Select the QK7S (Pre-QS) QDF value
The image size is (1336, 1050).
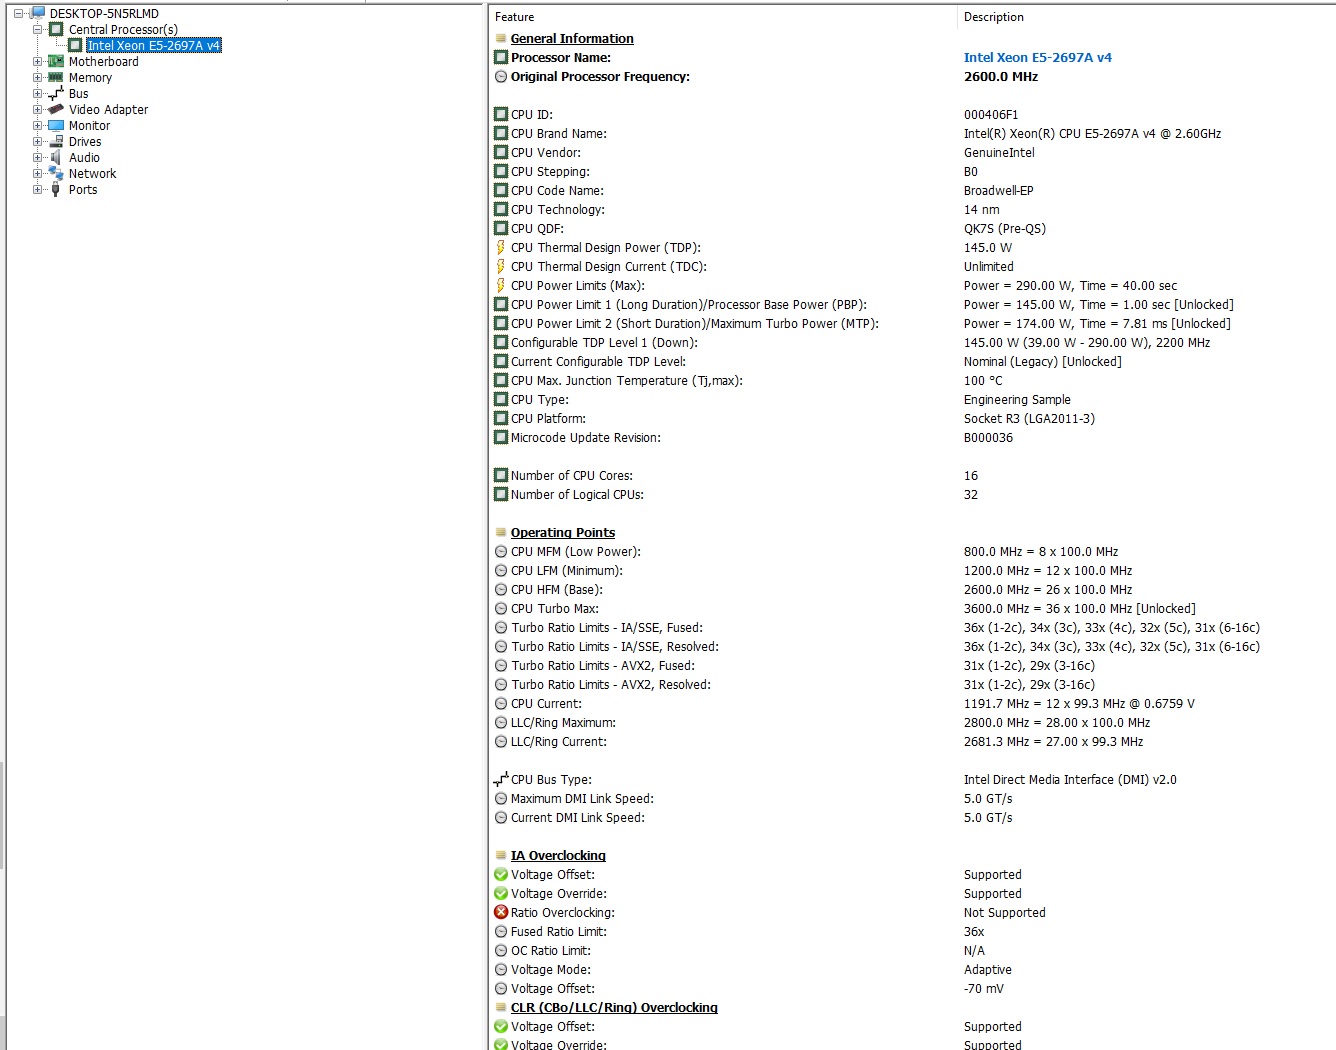[x=1004, y=229]
